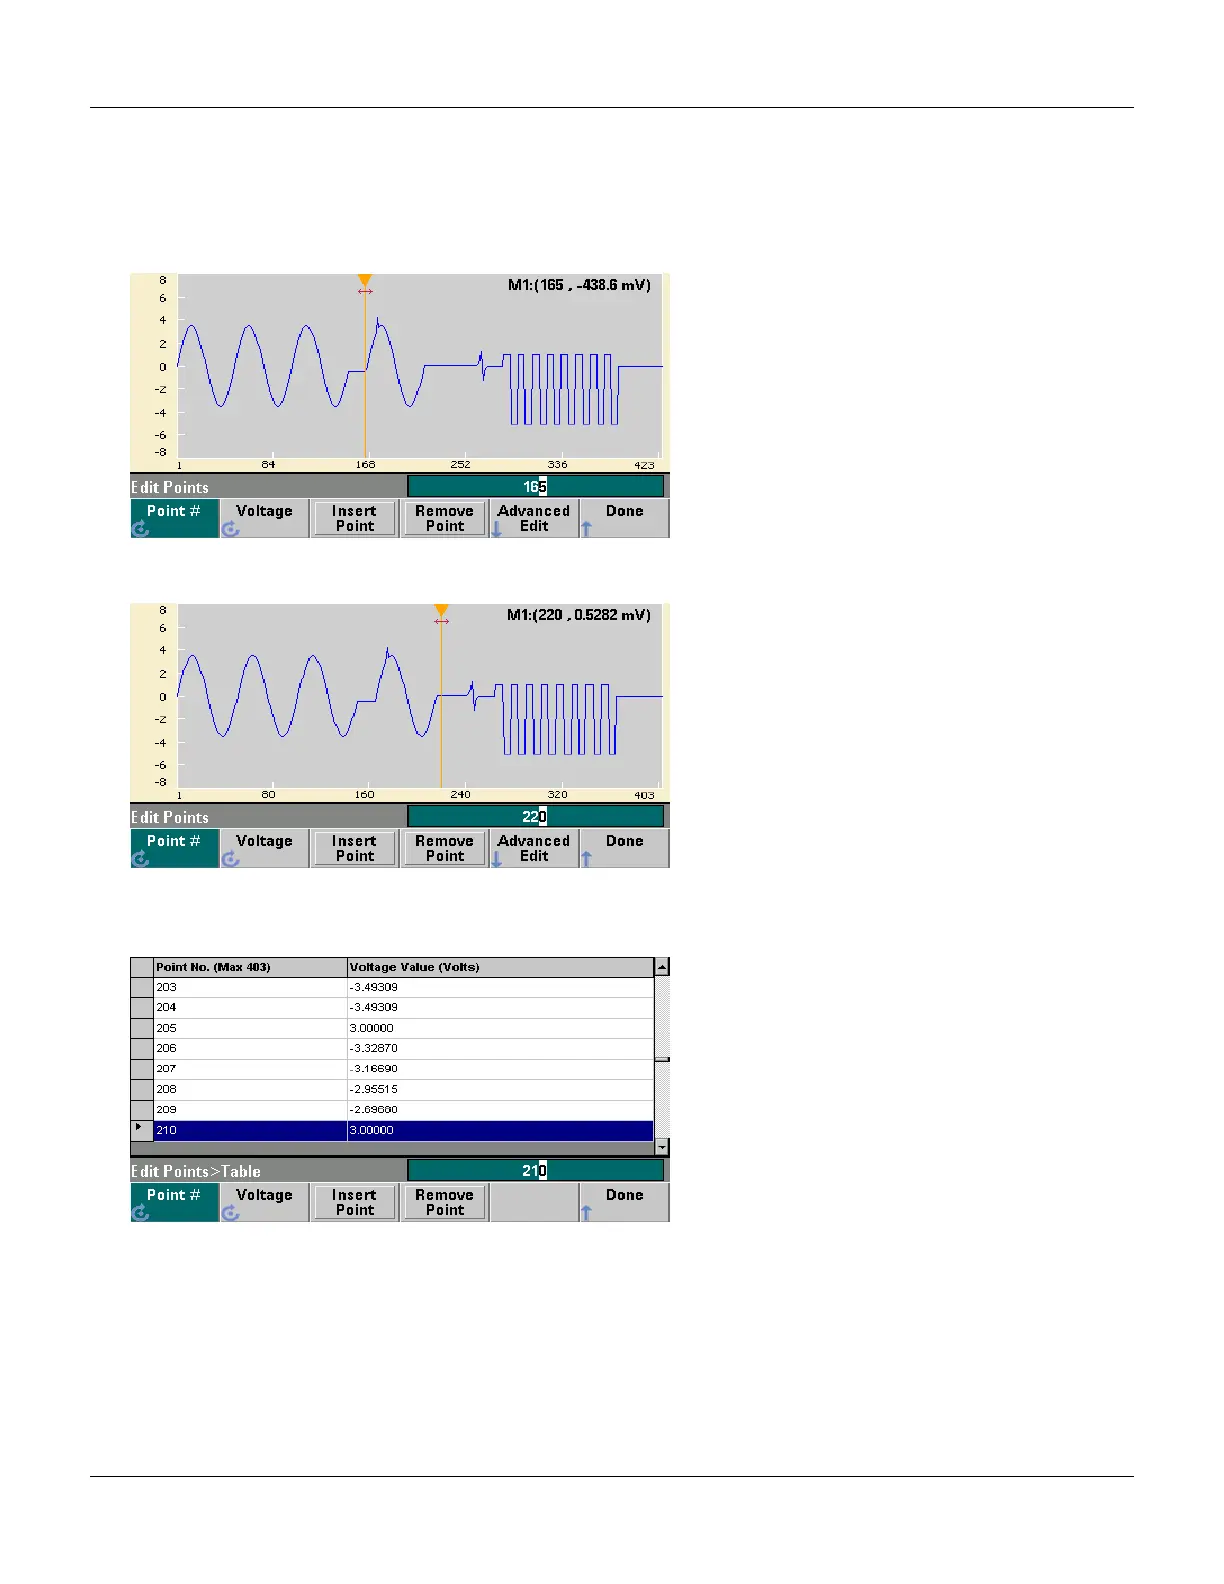Click the orange marker triangle at point 220
The width and height of the screenshot is (1224, 1584).
pyautogui.click(x=441, y=611)
